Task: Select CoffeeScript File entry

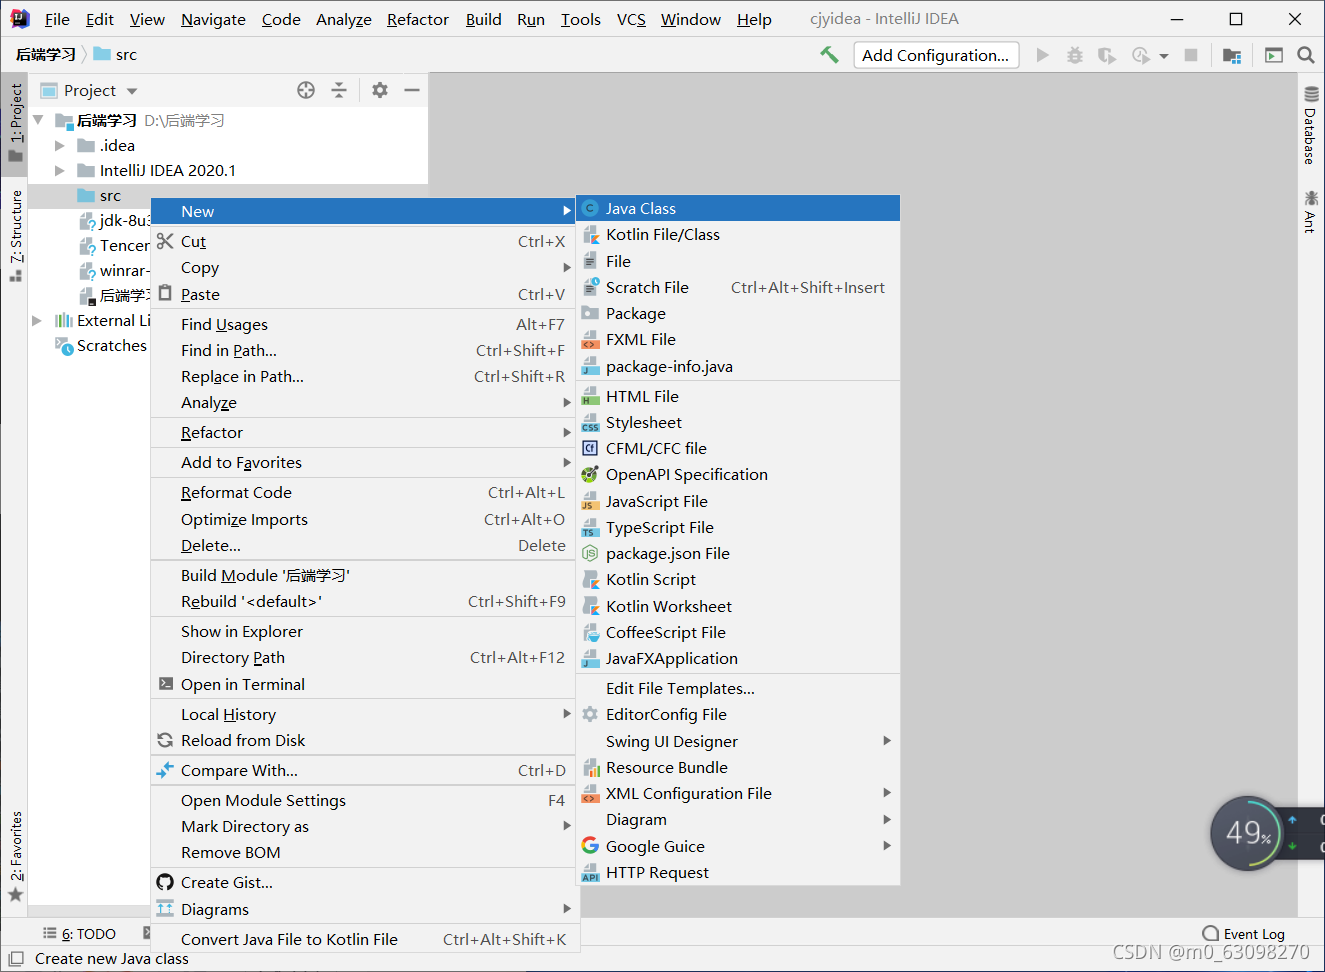Action: pos(738,632)
